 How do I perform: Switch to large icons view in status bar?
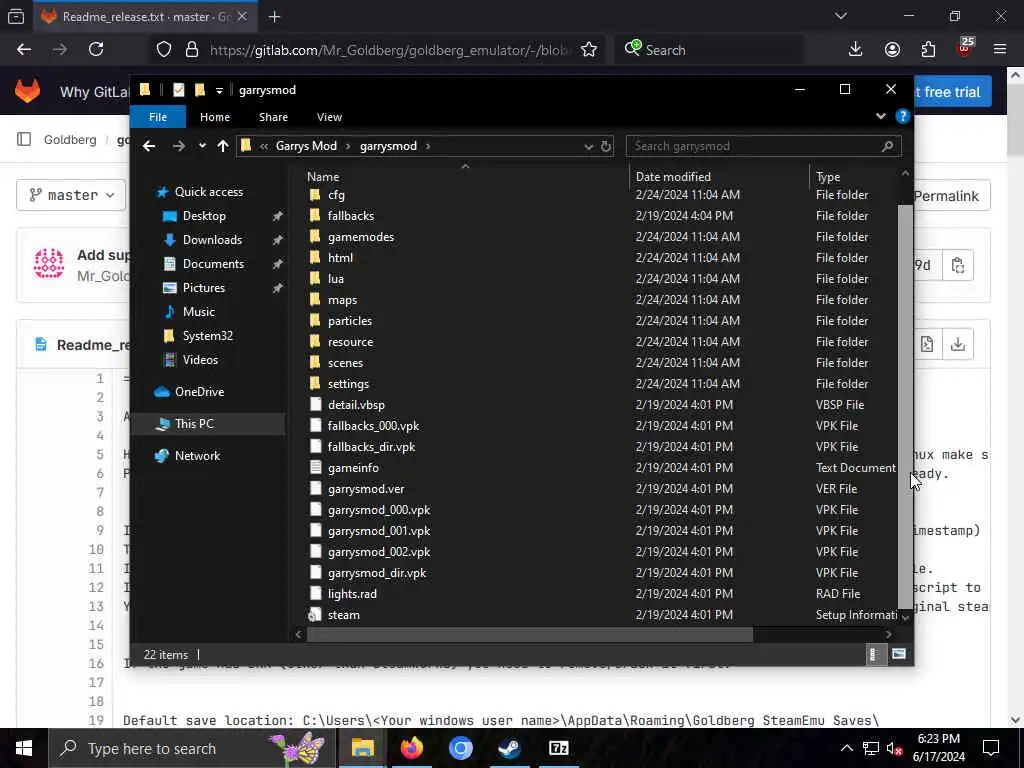[x=899, y=654]
